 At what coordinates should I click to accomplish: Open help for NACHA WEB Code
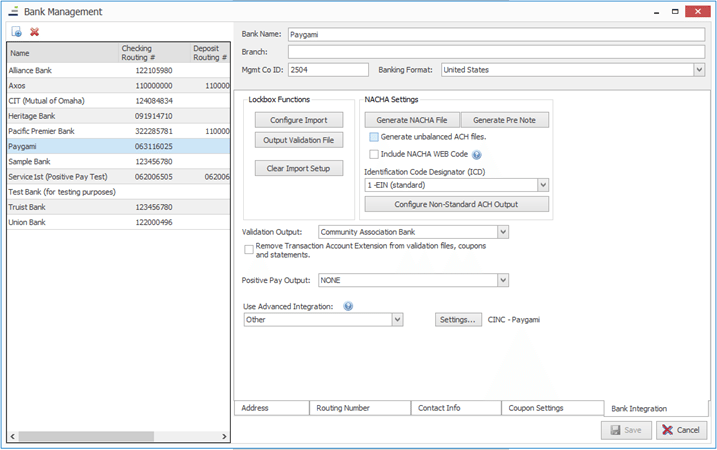click(476, 155)
